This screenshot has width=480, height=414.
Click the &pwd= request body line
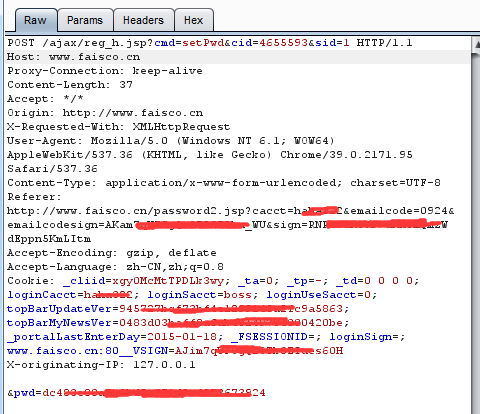tap(136, 393)
